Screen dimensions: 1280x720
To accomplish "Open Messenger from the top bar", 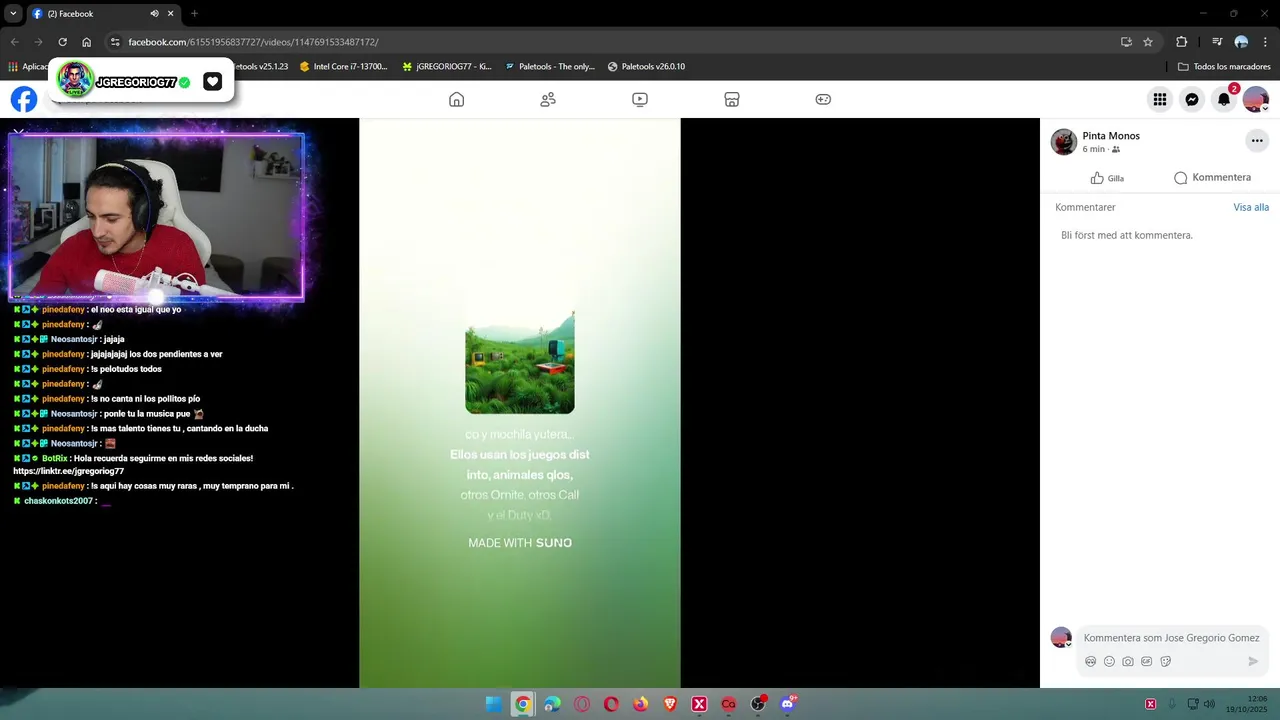I will tap(1192, 99).
